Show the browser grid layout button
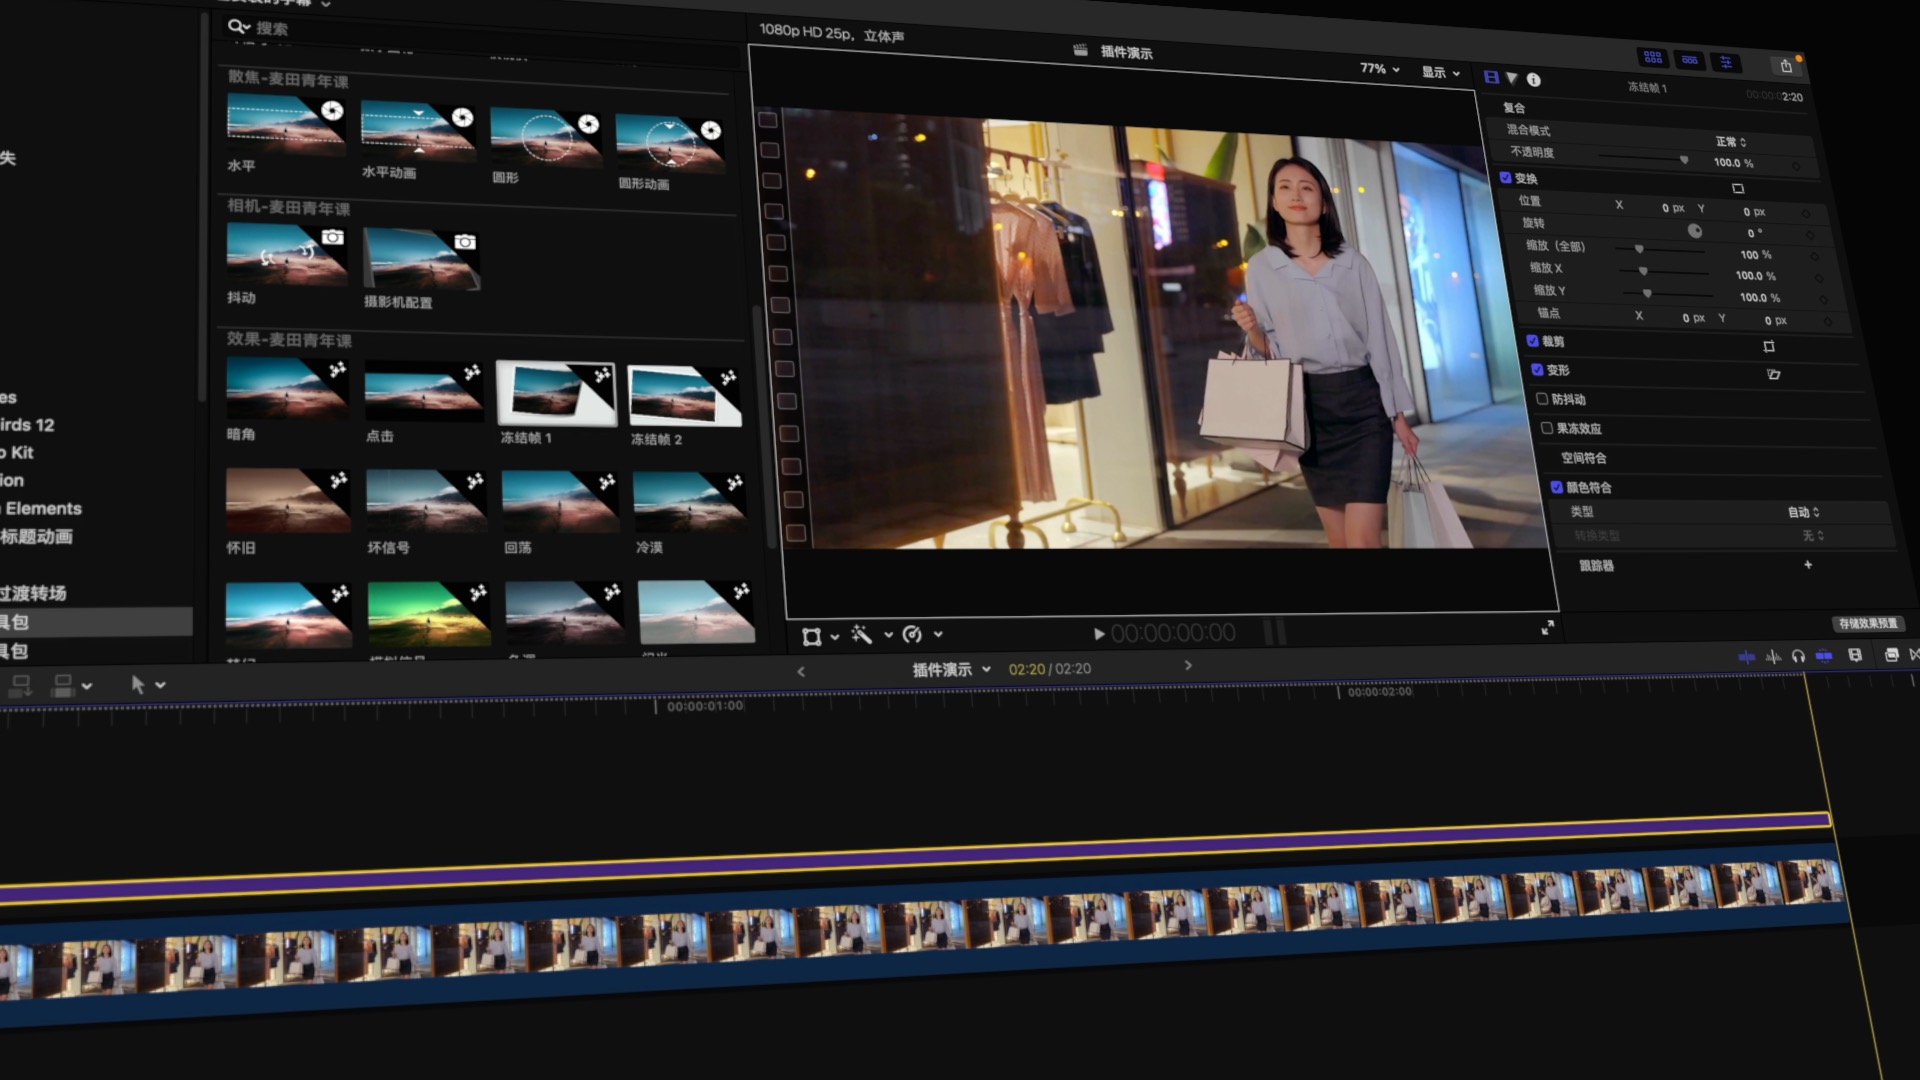1920x1080 pixels. 1653,58
